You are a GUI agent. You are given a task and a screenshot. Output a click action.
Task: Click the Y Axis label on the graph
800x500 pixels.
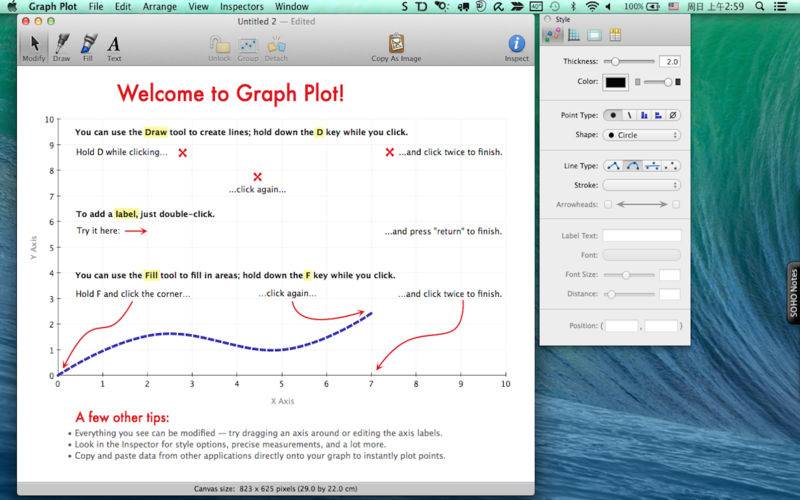[34, 247]
